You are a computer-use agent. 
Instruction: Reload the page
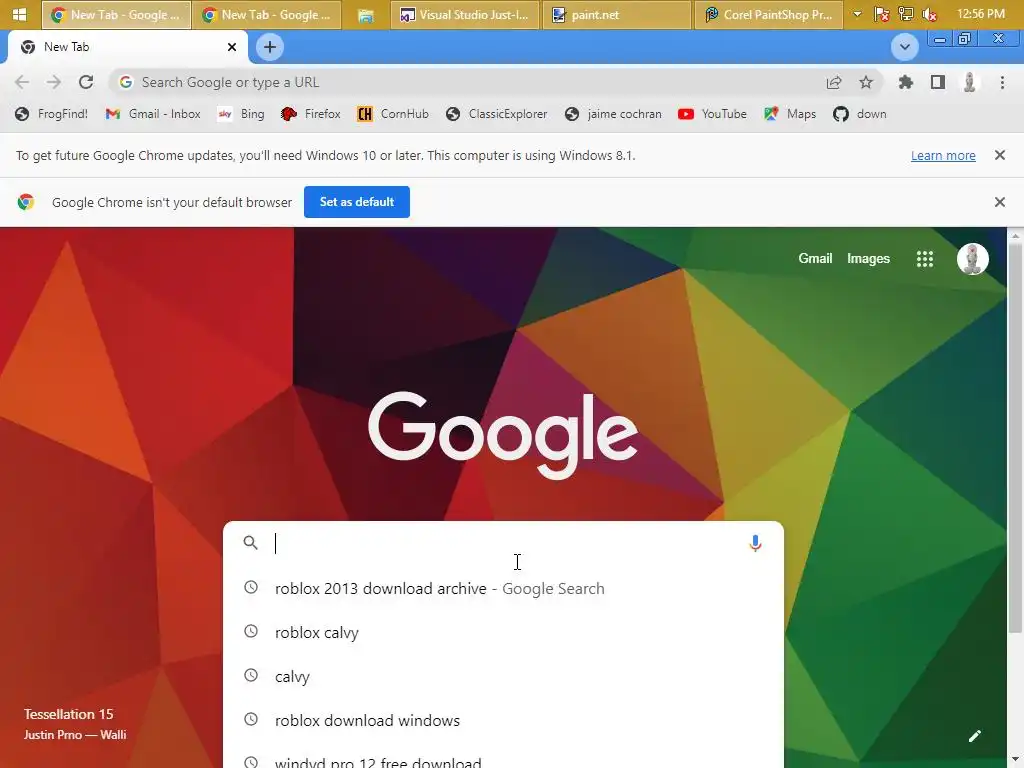coord(86,82)
